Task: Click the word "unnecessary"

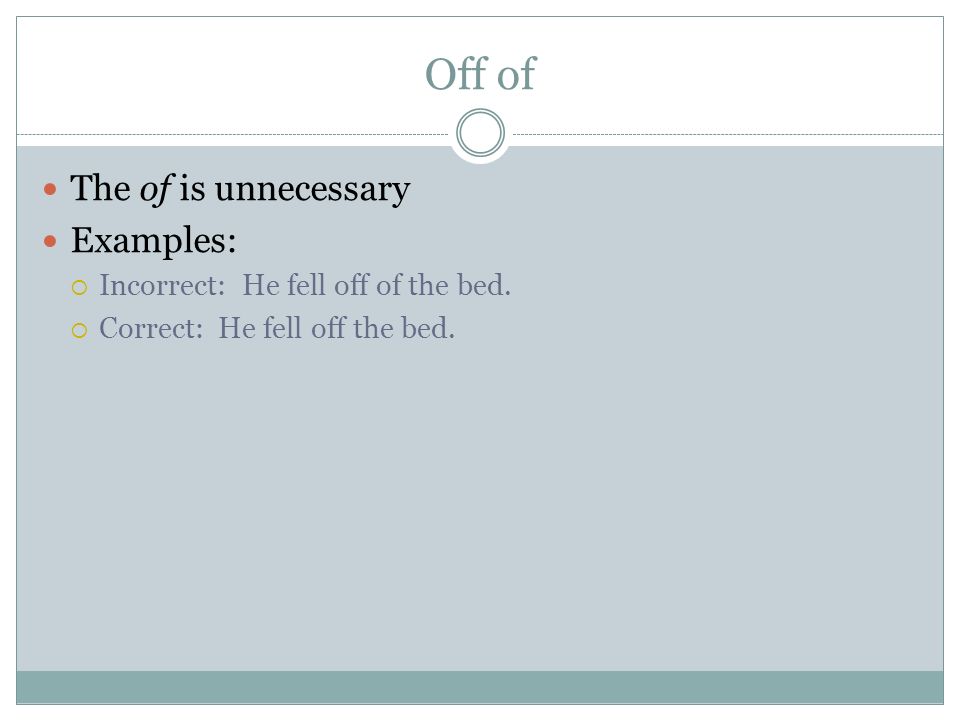Action: tap(312, 189)
